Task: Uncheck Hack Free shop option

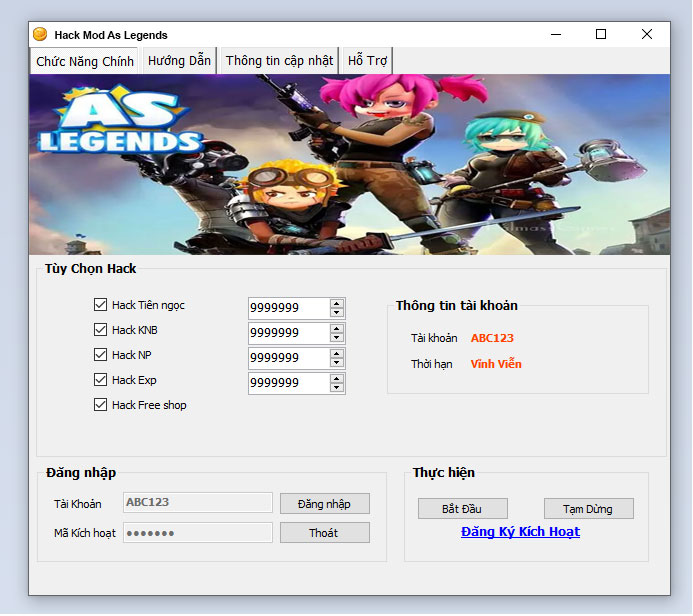Action: click(100, 405)
